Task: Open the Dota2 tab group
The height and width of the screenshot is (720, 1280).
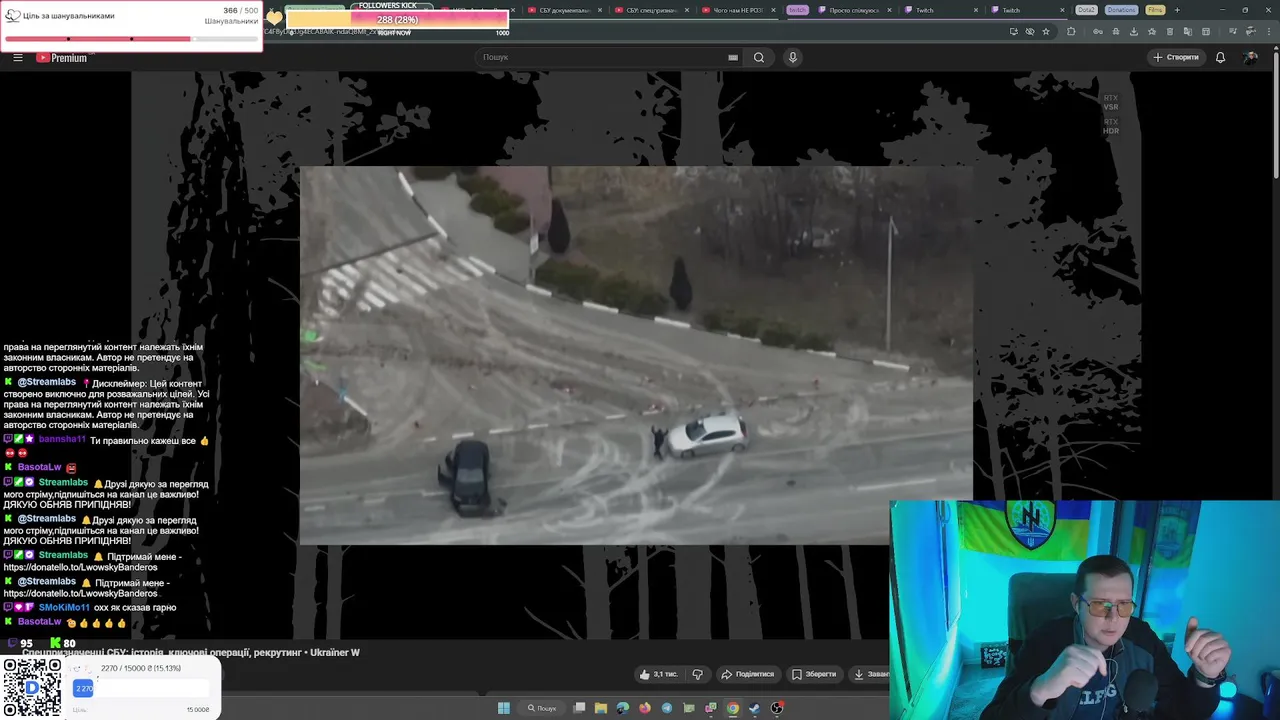Action: coord(1087,10)
